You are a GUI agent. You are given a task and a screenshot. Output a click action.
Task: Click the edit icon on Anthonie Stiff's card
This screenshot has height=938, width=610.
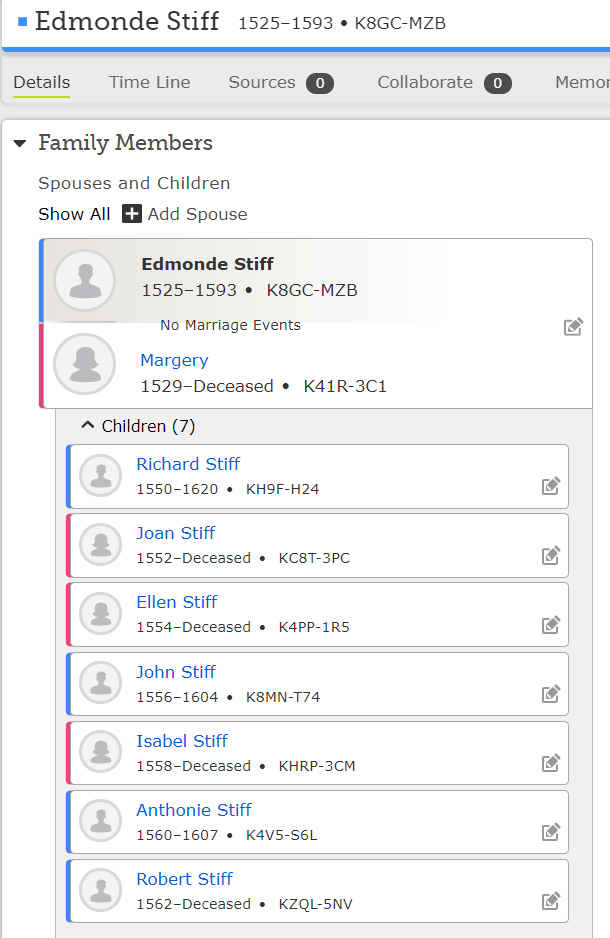pyautogui.click(x=551, y=831)
